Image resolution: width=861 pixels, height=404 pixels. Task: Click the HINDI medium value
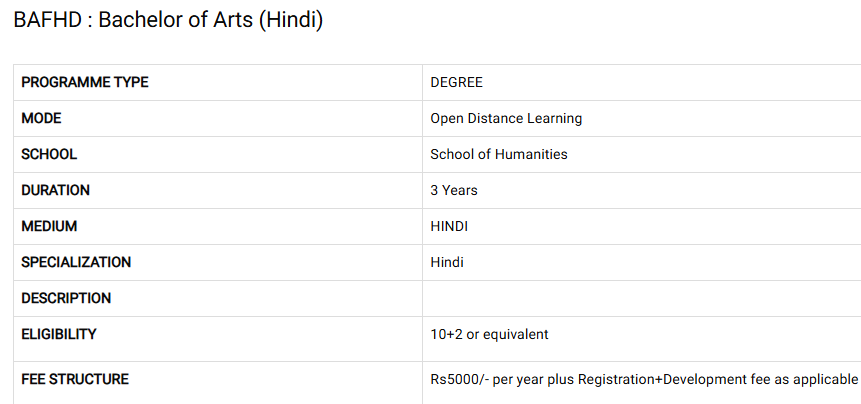[449, 226]
